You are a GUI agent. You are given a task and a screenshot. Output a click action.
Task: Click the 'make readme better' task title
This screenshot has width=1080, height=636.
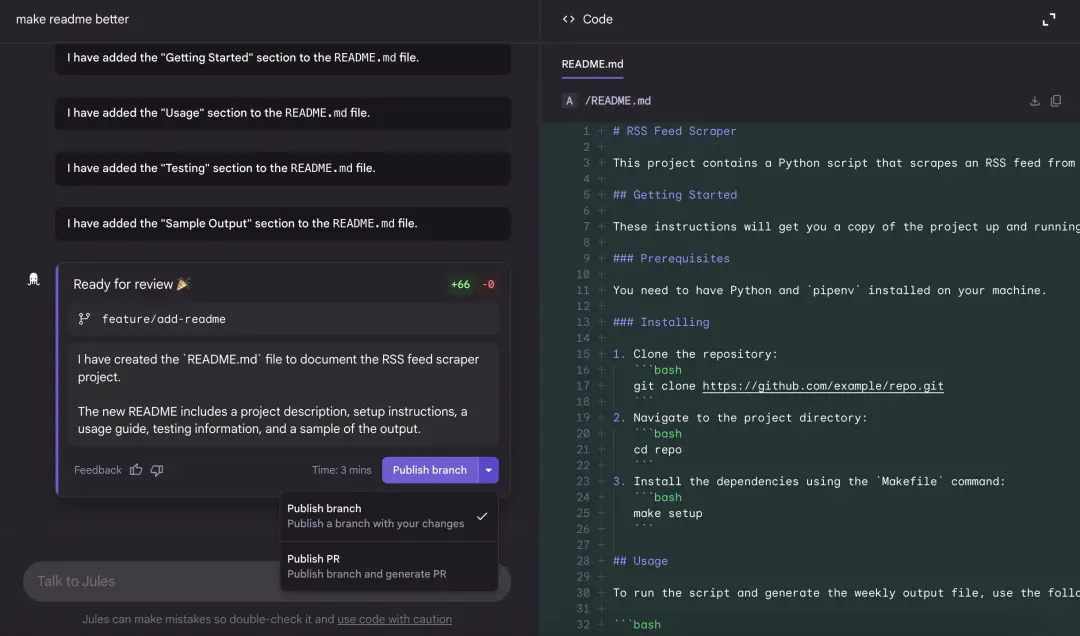(x=72, y=19)
